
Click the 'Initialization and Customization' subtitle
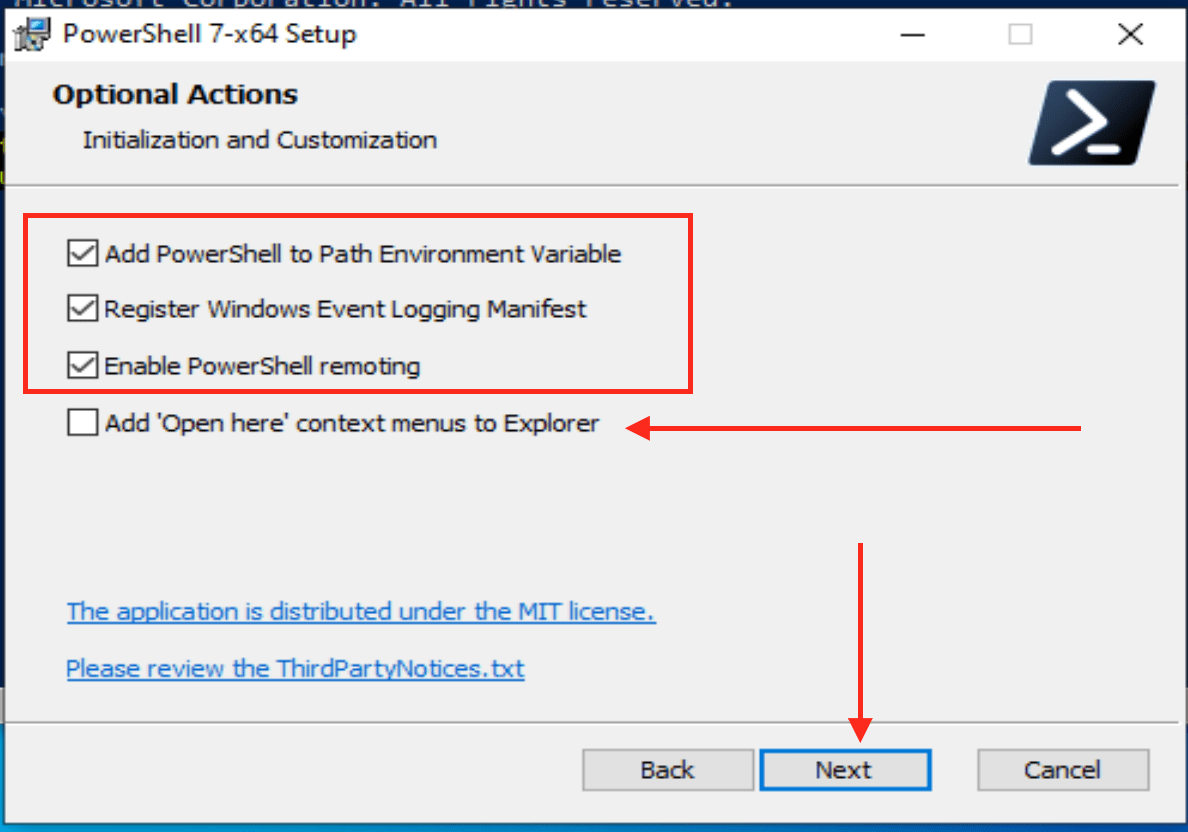[259, 140]
